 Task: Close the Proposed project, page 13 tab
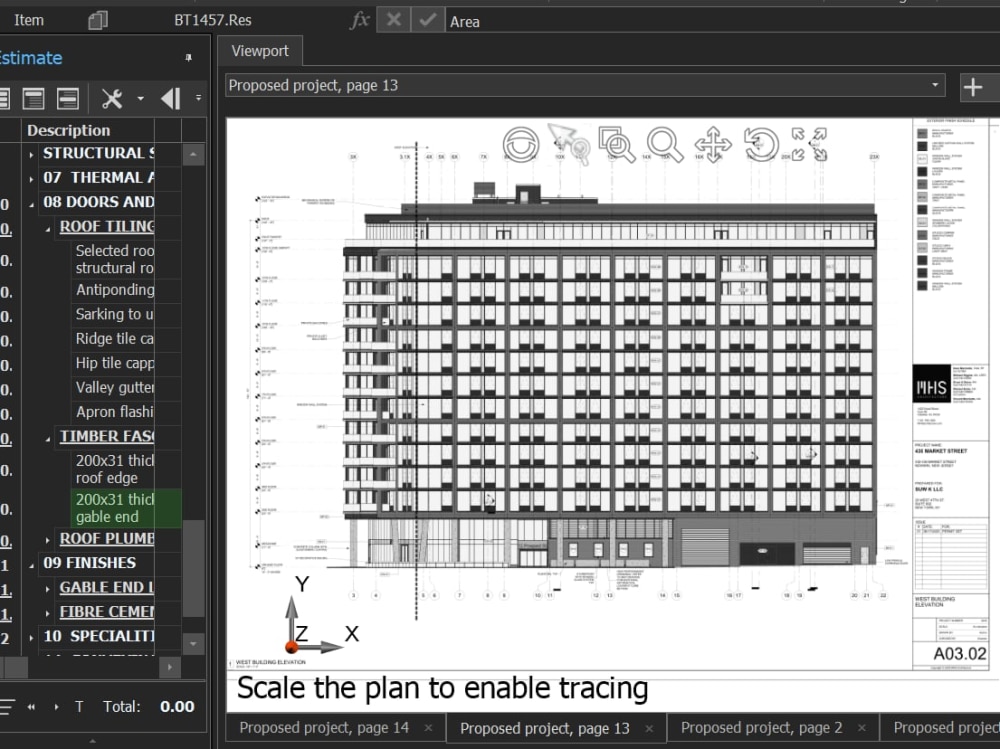point(649,729)
